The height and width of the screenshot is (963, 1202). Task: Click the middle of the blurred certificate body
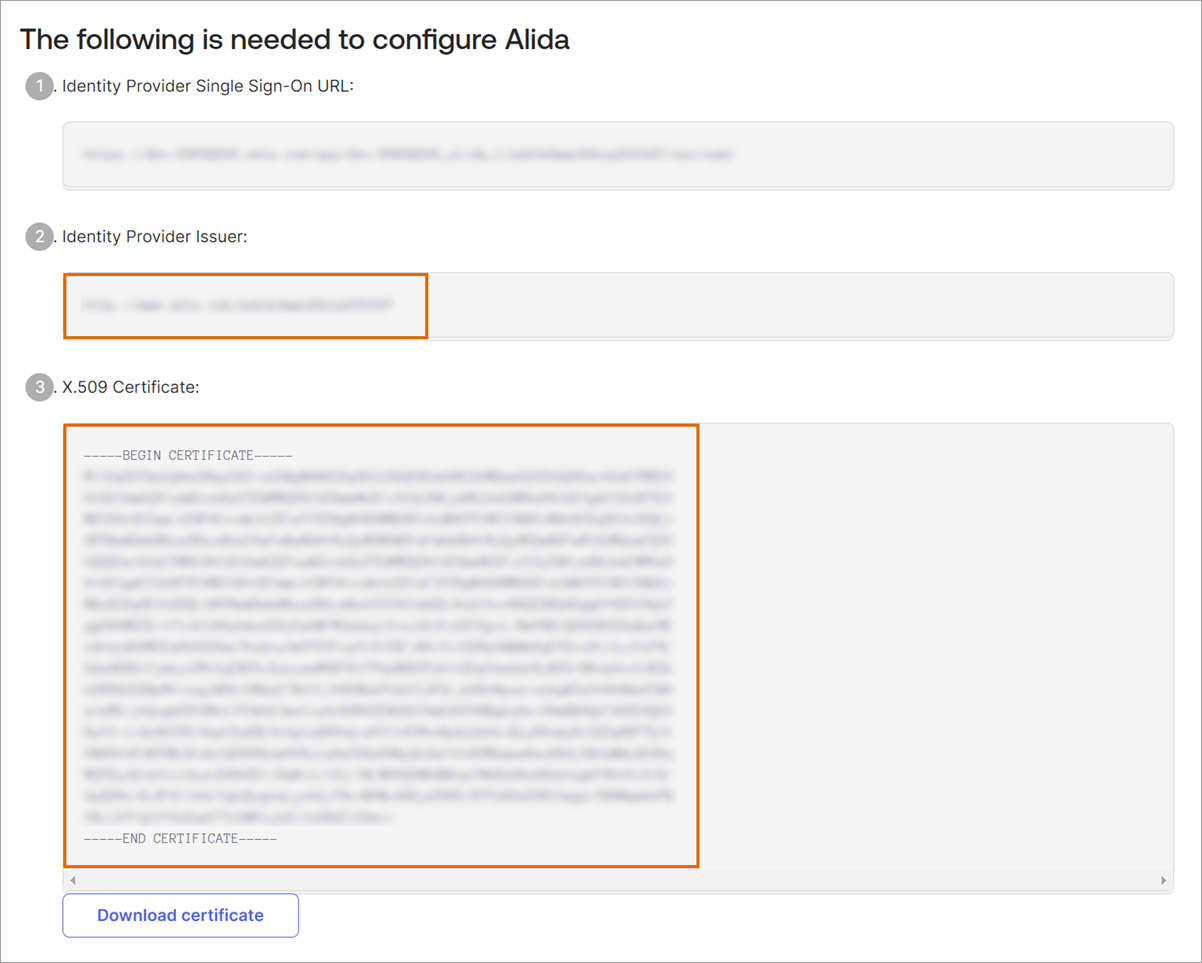pos(380,647)
